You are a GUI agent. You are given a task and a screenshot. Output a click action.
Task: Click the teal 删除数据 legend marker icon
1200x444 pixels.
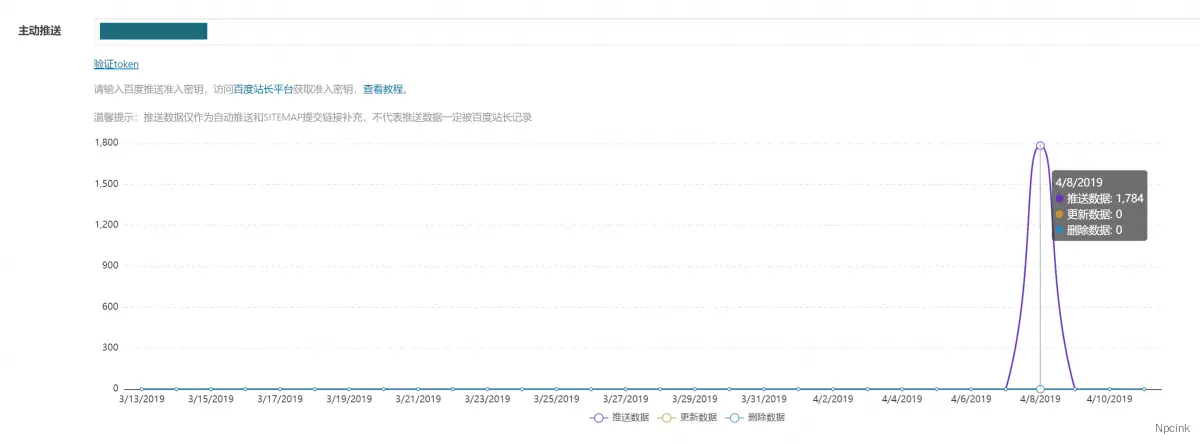coord(735,417)
